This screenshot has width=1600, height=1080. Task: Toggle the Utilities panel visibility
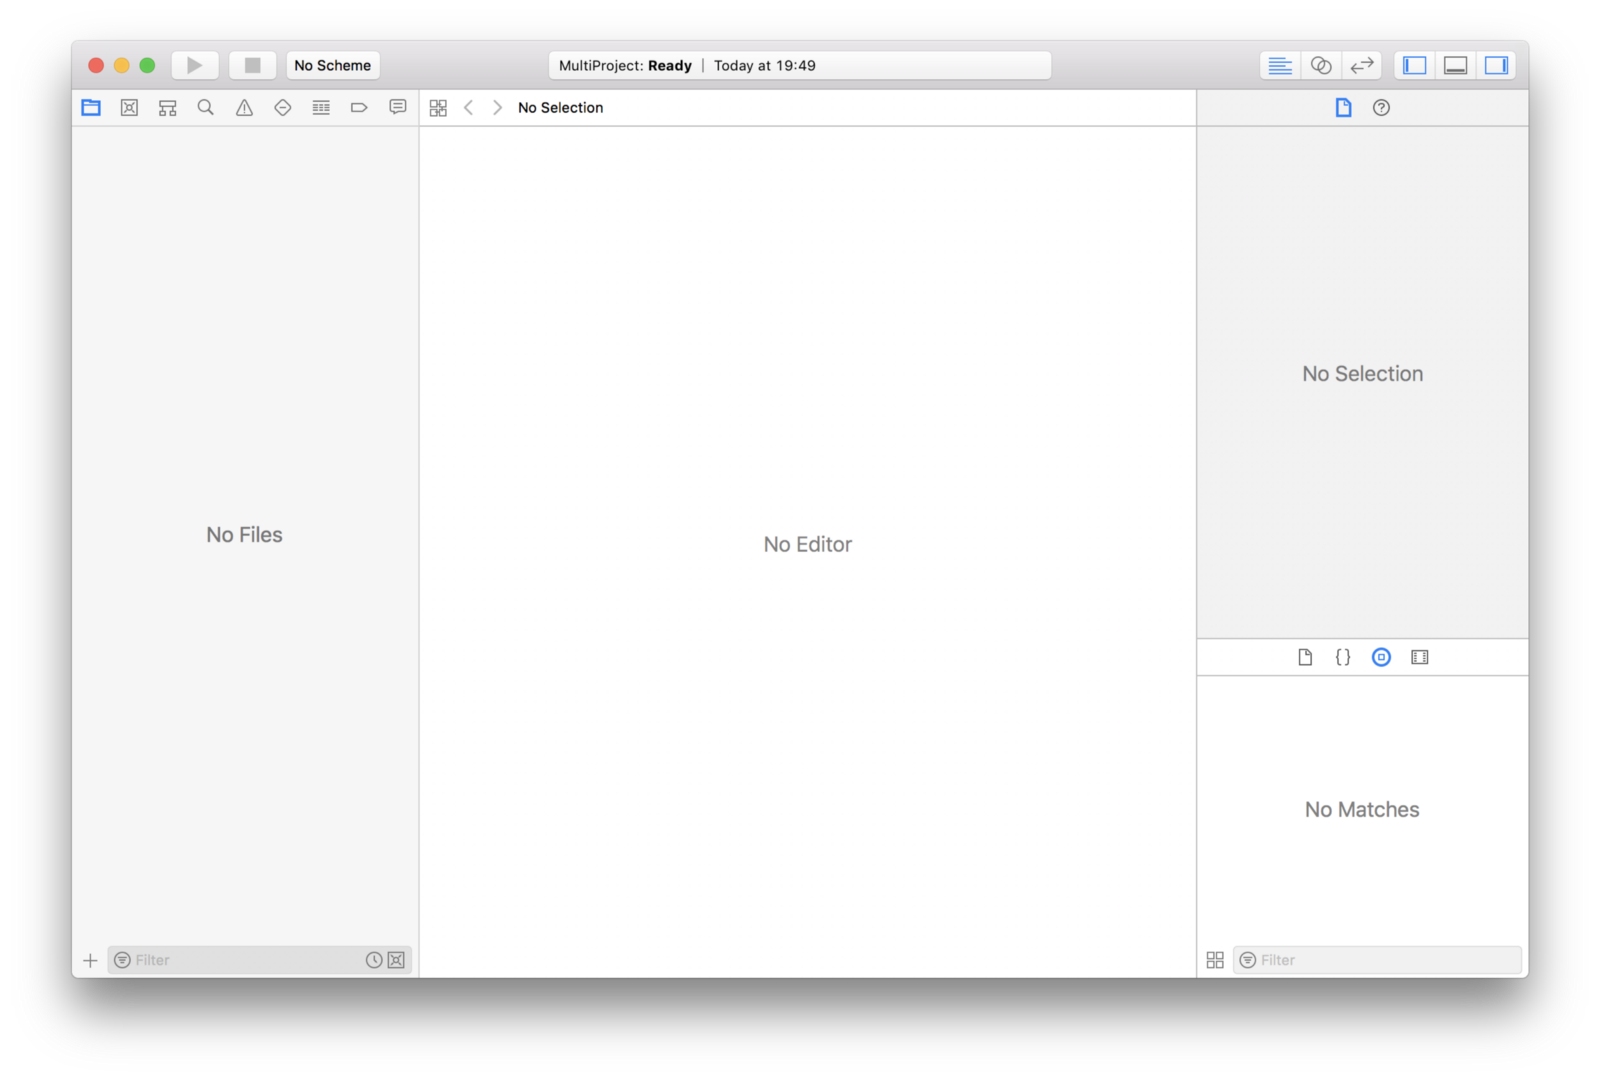pyautogui.click(x=1496, y=65)
